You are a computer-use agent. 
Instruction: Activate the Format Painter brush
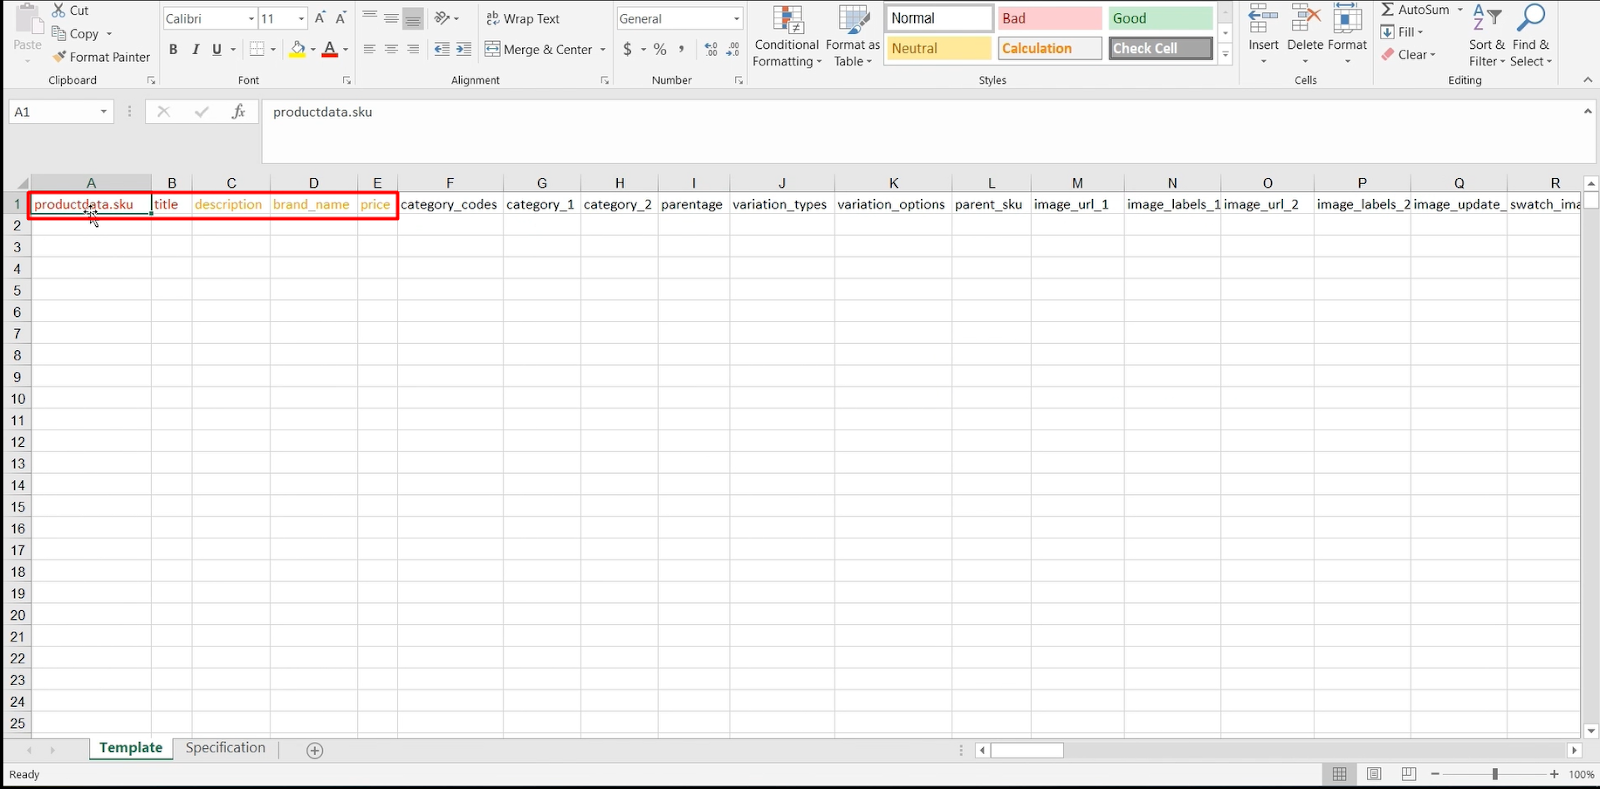pos(101,57)
